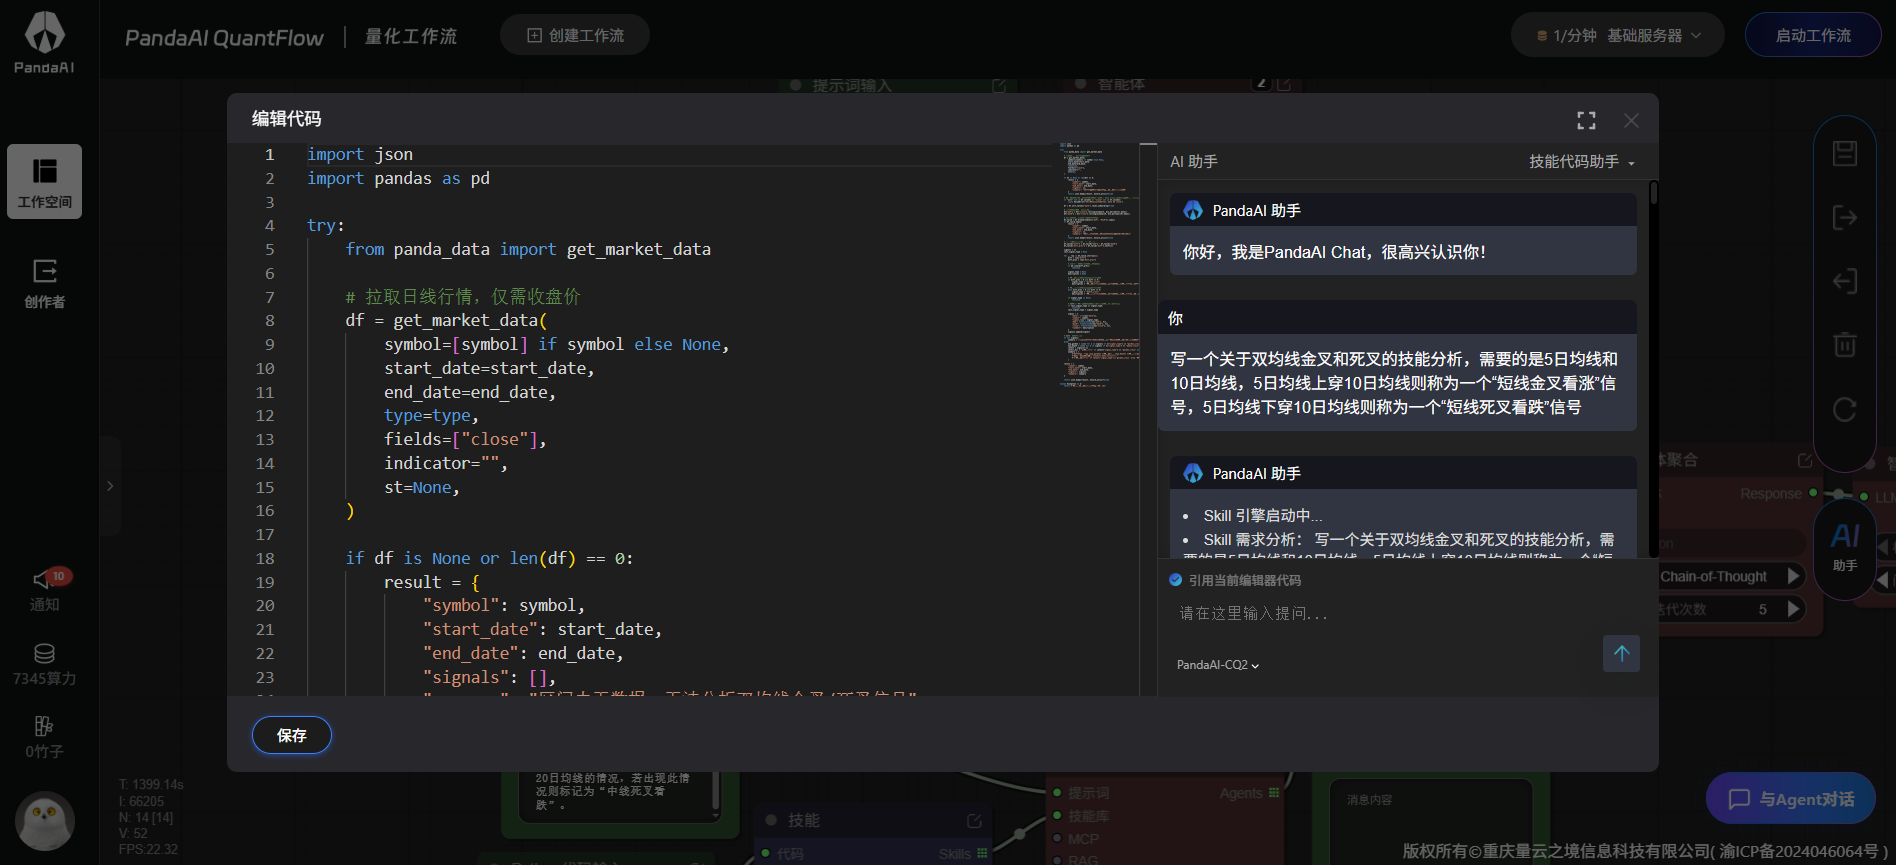
Task: Toggle 引用当前编辑器代码 checkbox
Action: [1176, 580]
